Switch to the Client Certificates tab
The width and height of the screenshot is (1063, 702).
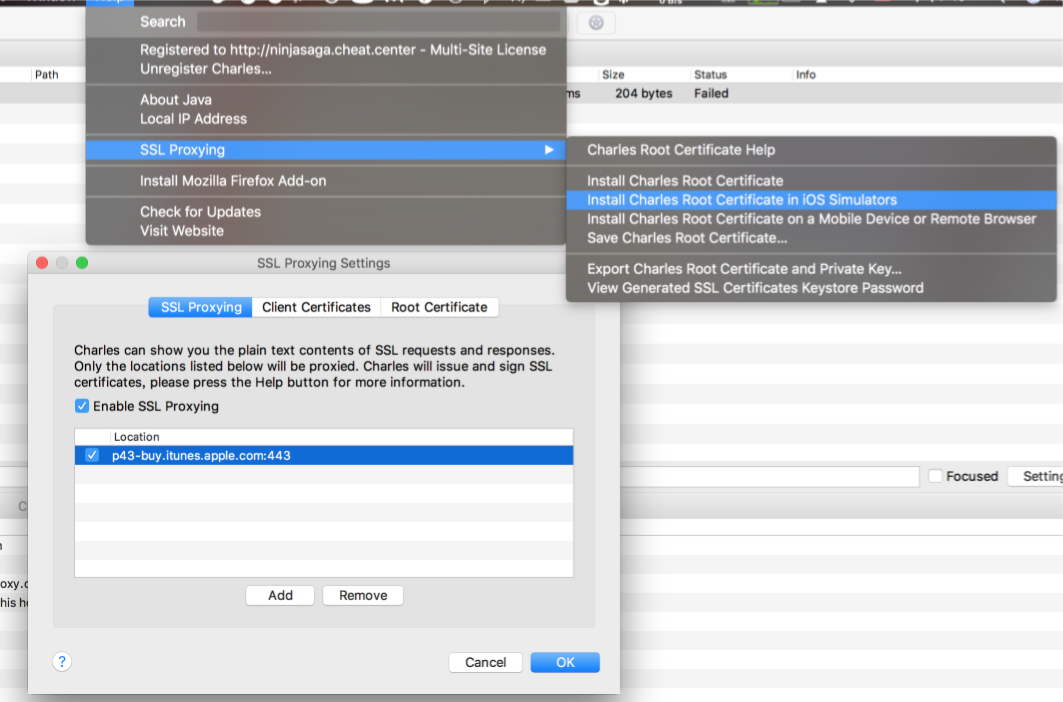tap(316, 307)
